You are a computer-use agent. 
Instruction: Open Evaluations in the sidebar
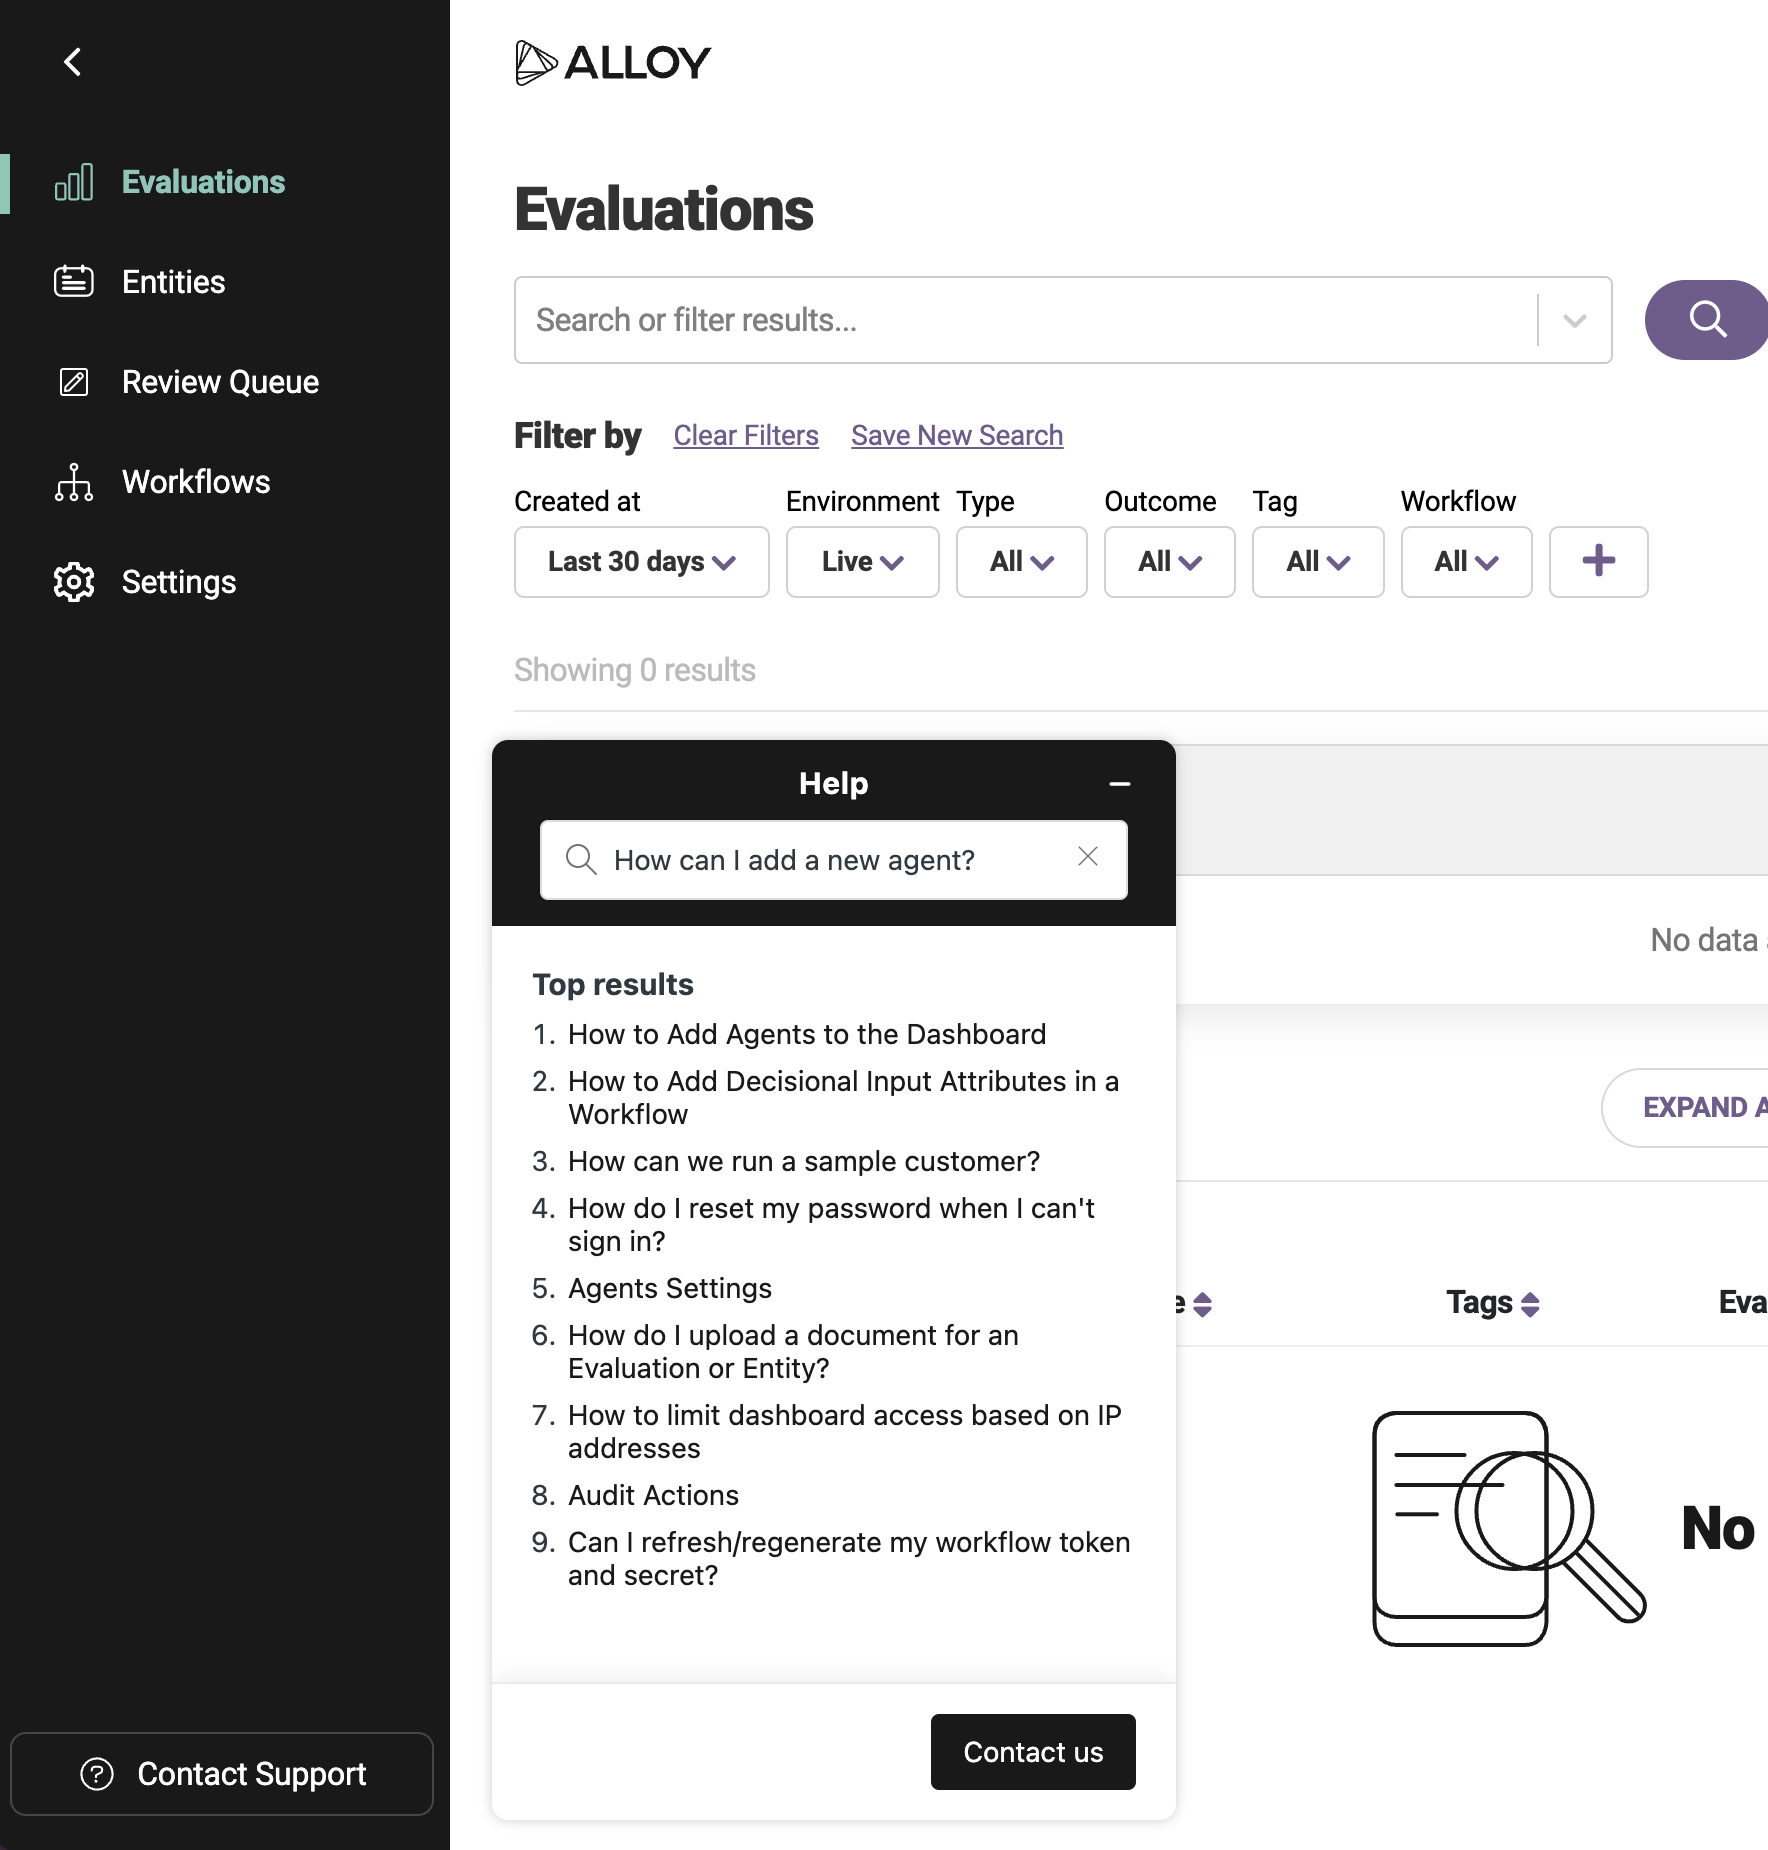pyautogui.click(x=203, y=182)
